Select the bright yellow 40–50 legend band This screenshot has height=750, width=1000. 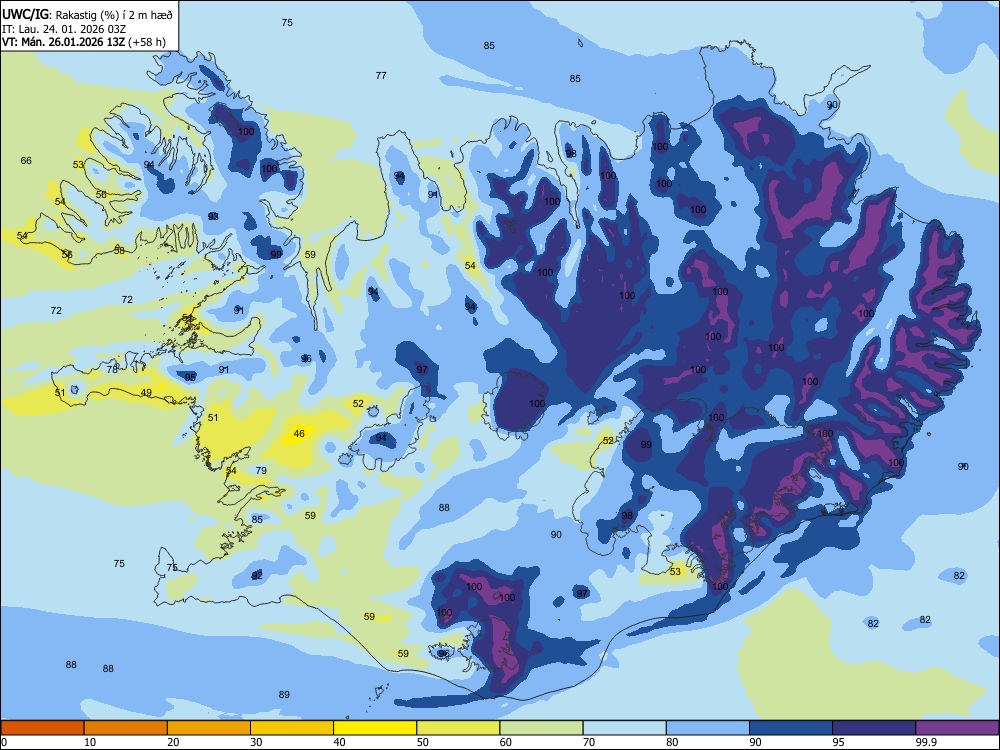click(375, 728)
